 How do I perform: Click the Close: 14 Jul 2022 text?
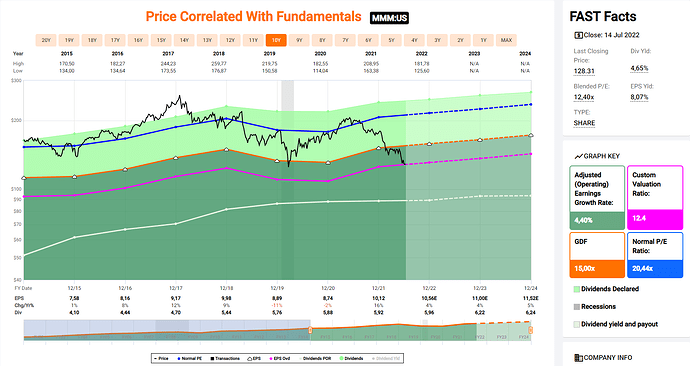point(612,35)
